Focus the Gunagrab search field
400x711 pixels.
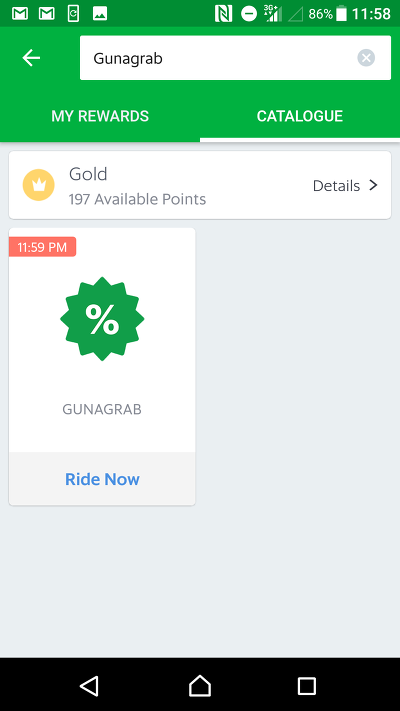(x=235, y=58)
